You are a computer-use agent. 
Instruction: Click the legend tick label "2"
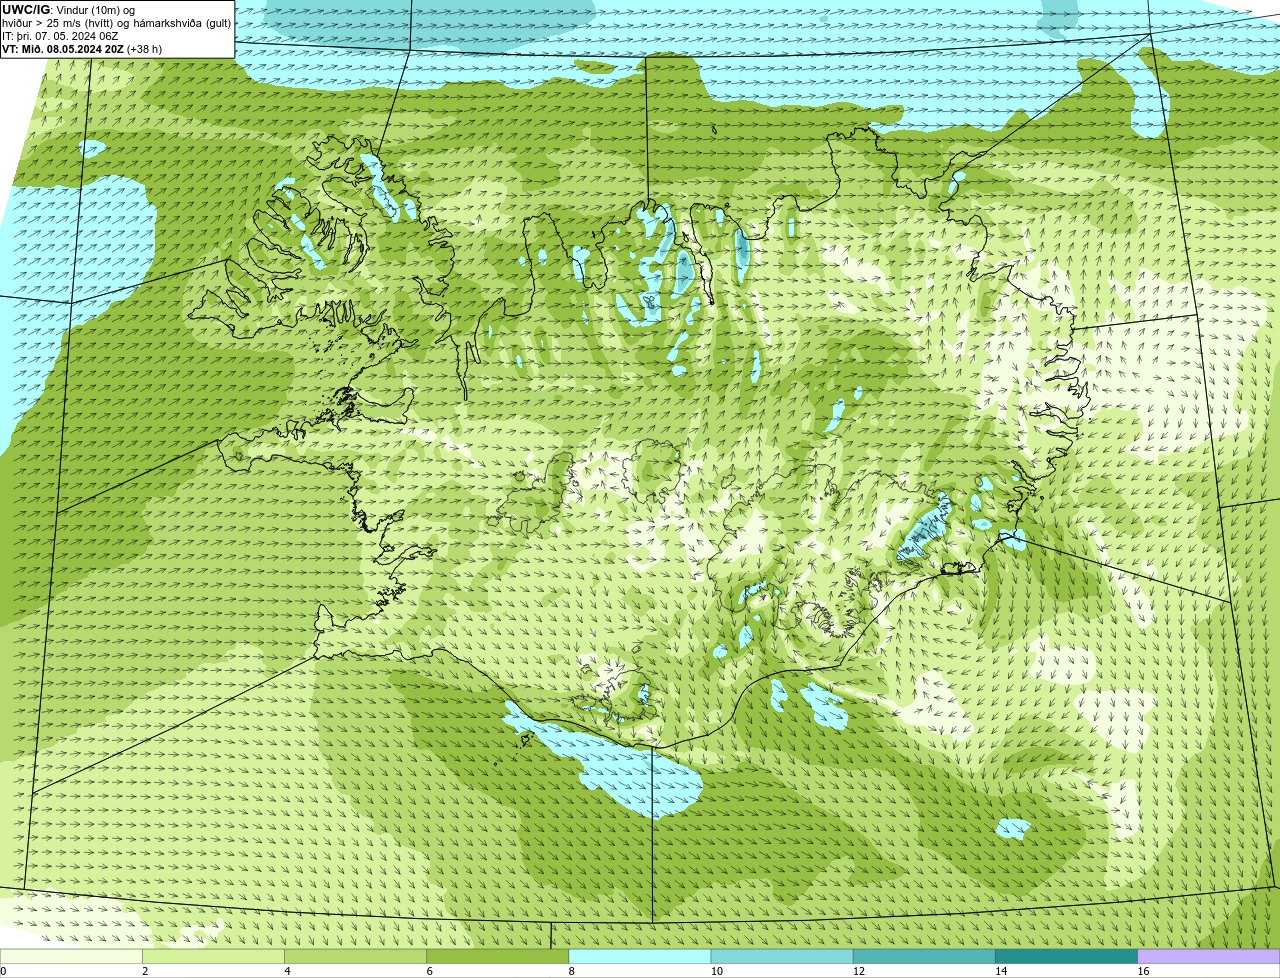pyautogui.click(x=145, y=971)
